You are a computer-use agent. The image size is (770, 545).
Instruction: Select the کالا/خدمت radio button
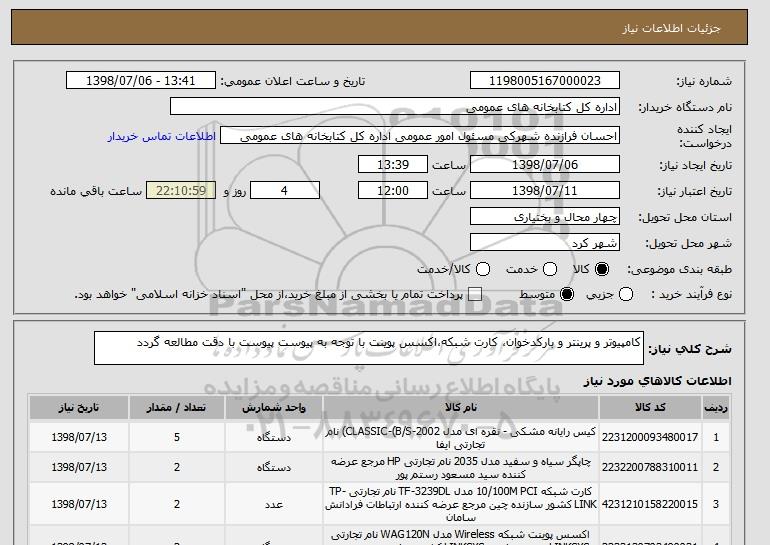tap(483, 269)
